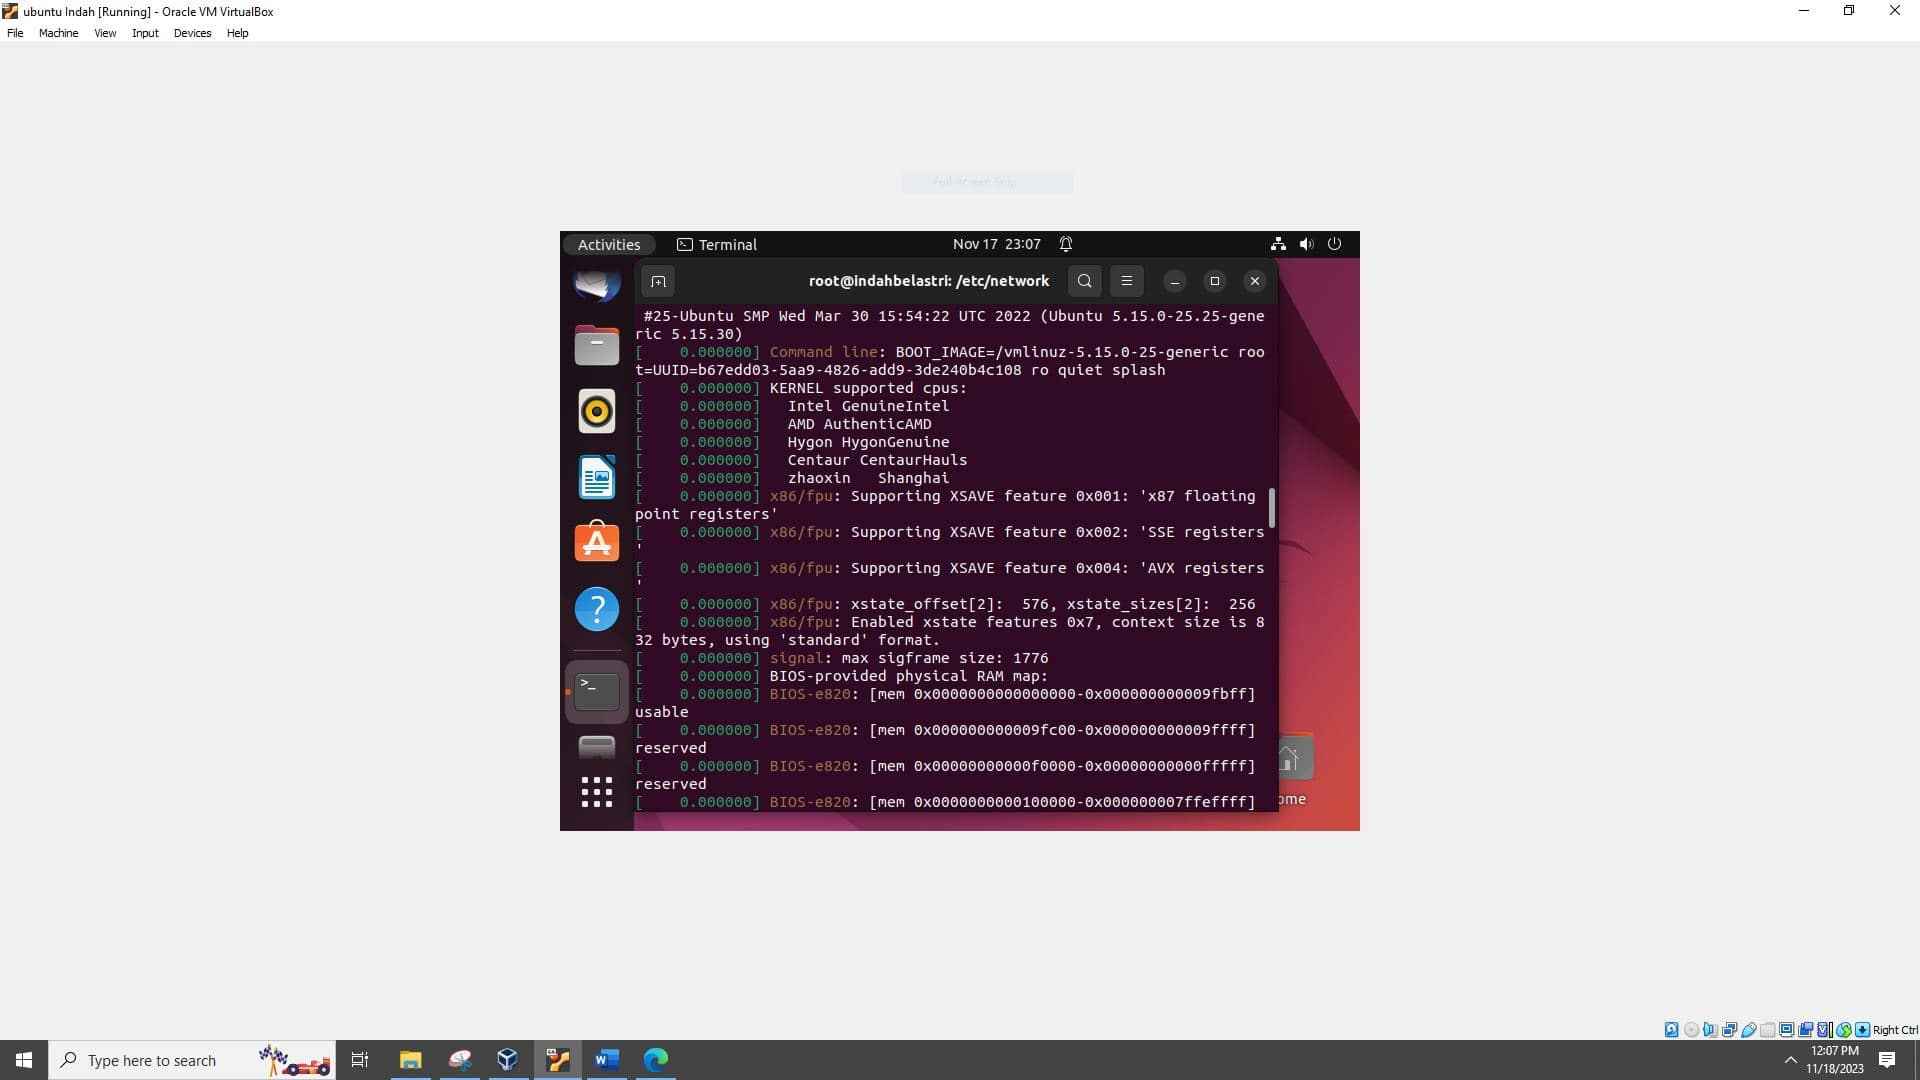Click 'BIOS-provided physical RAM map:' line
The width and height of the screenshot is (1920, 1080).
(908, 676)
